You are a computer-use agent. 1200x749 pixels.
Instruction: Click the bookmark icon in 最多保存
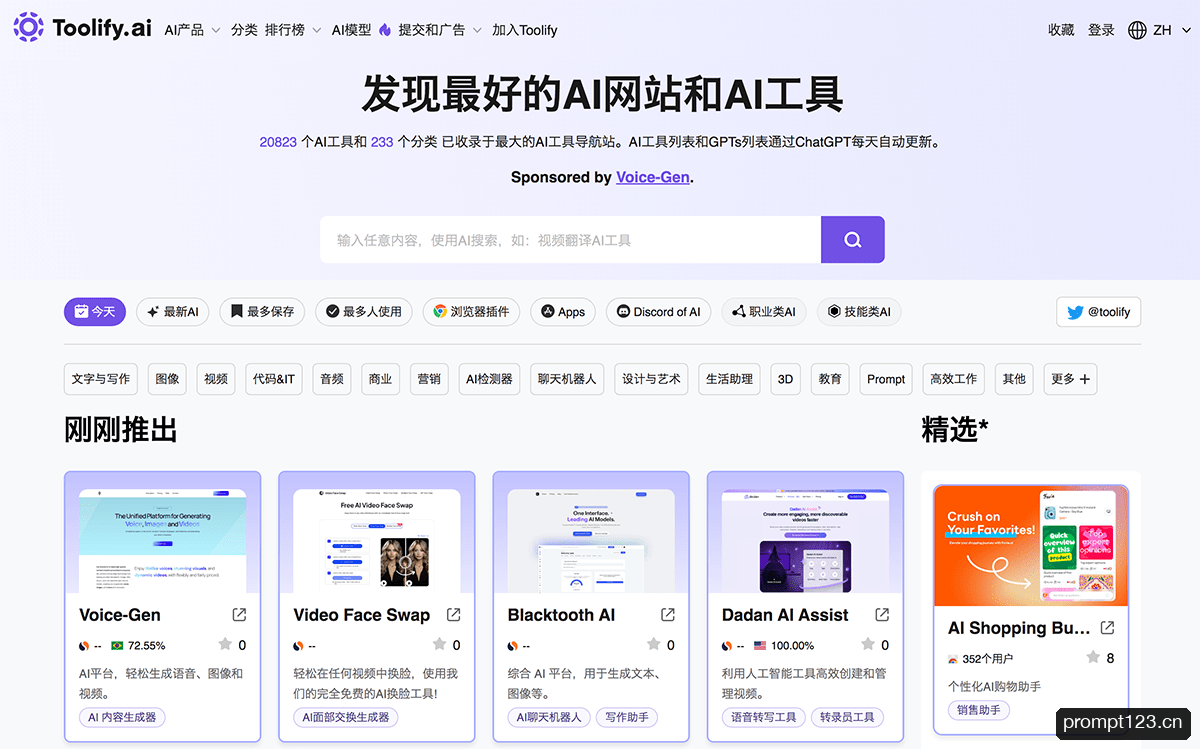click(x=237, y=312)
